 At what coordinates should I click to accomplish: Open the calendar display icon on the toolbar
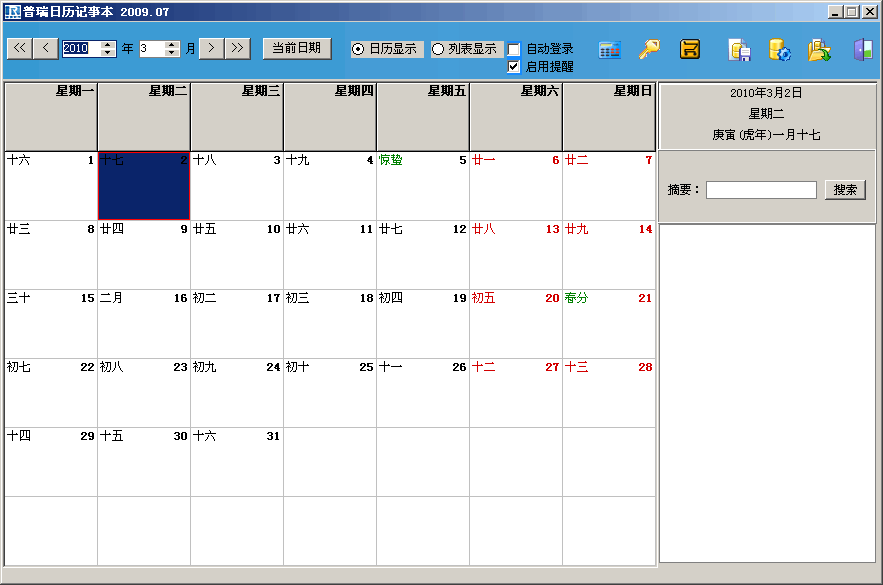(x=609, y=48)
